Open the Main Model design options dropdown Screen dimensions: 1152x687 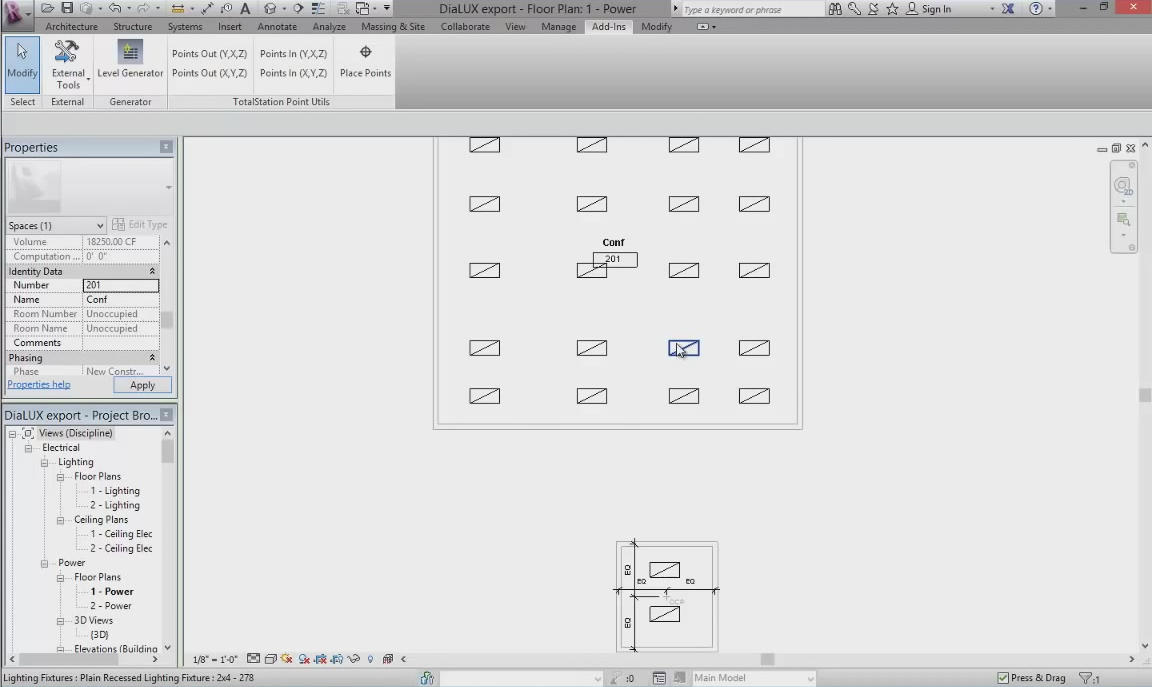pos(754,678)
